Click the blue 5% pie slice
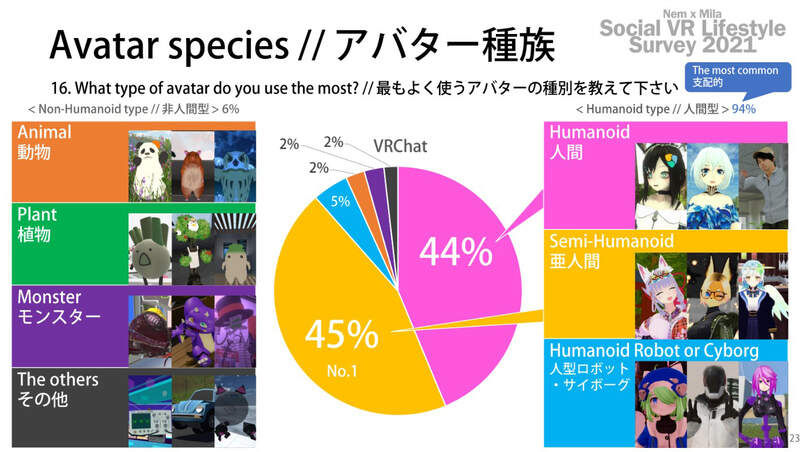The width and height of the screenshot is (800, 452). (333, 204)
